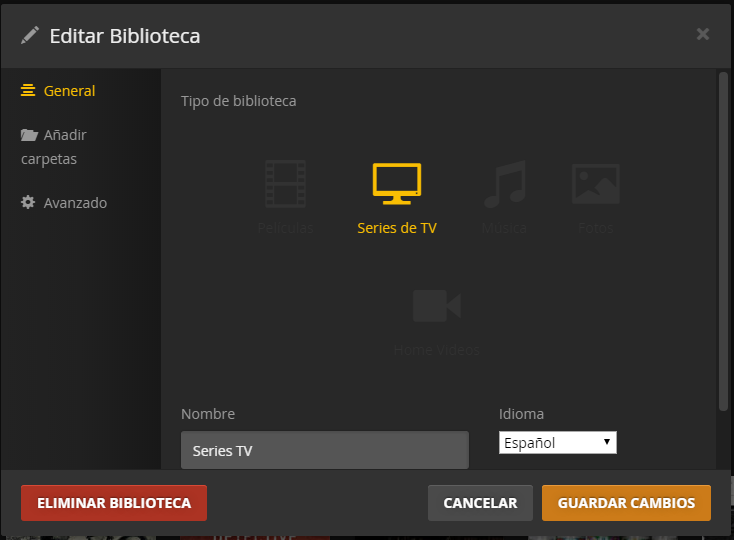
Task: Click the Home Videos label
Action: [437, 350]
